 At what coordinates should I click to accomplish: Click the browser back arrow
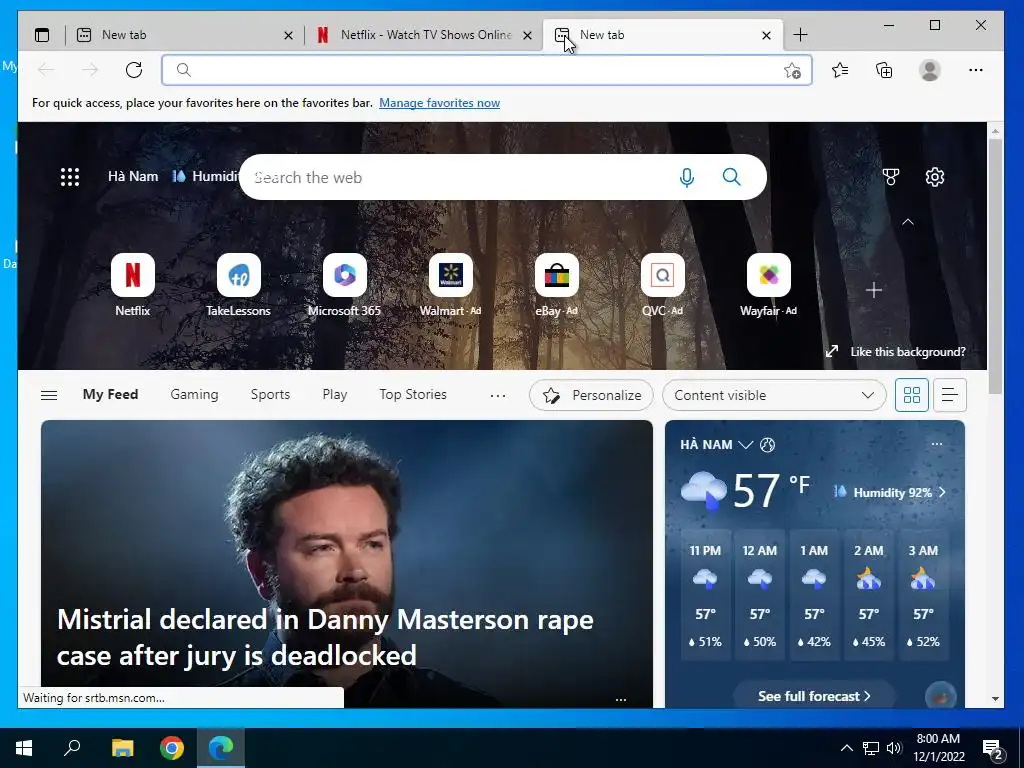(46, 70)
